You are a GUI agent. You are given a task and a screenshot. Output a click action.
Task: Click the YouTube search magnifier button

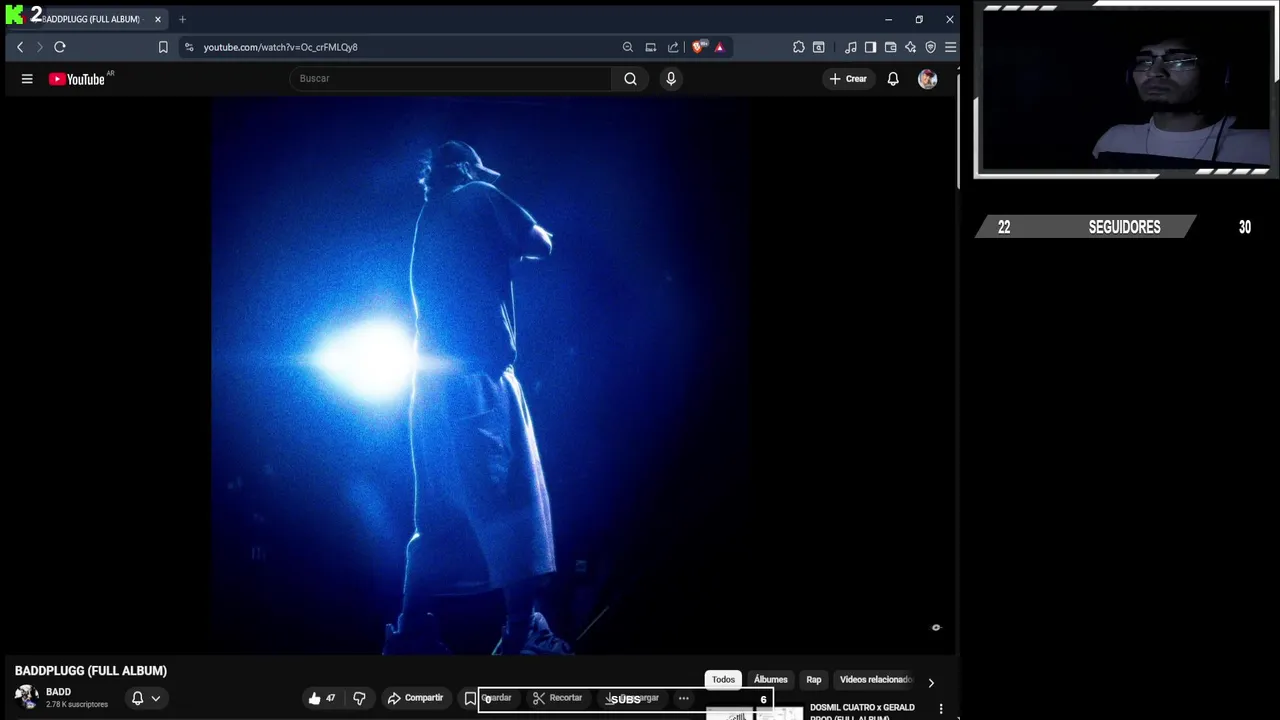630,79
